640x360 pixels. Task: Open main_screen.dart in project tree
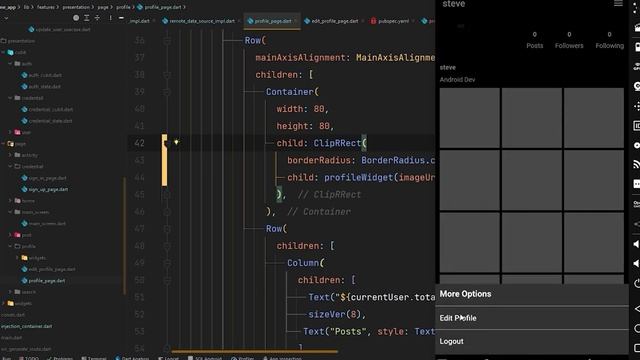[43, 224]
